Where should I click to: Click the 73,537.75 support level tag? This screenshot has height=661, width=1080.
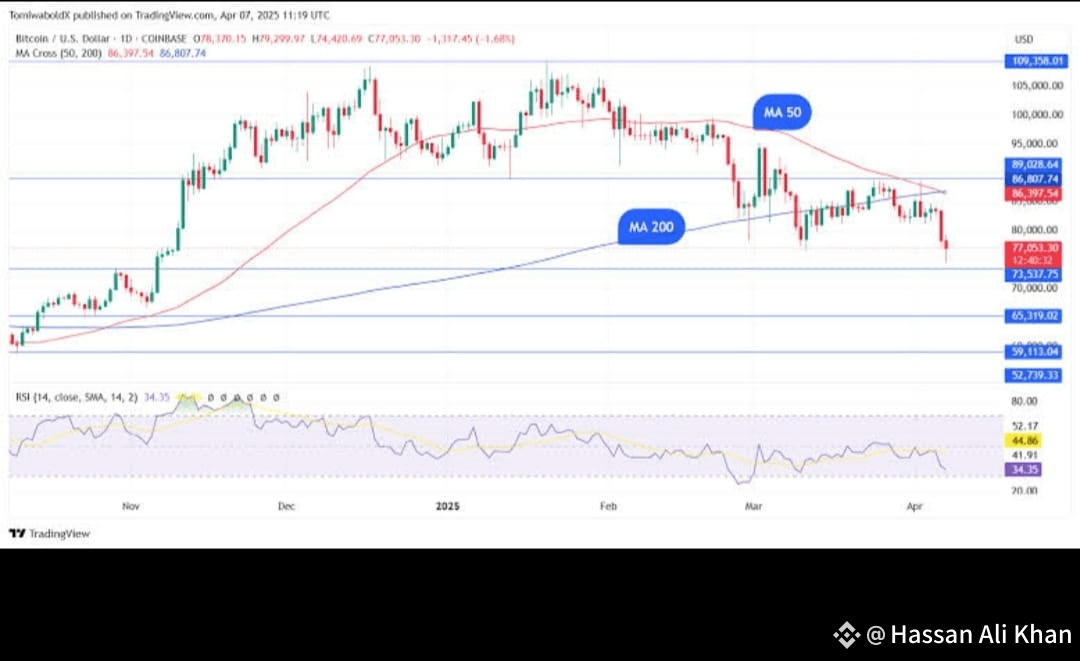1034,274
